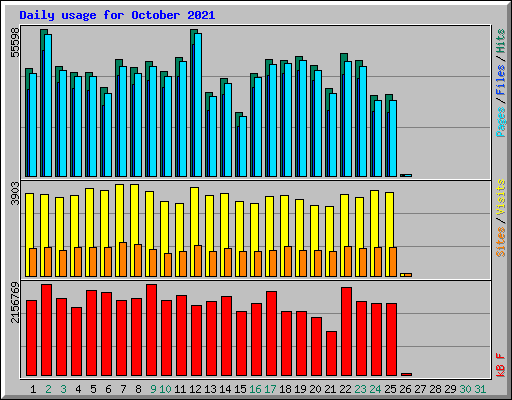
Task: Click day label 26 on x-axis
Action: tap(405, 389)
